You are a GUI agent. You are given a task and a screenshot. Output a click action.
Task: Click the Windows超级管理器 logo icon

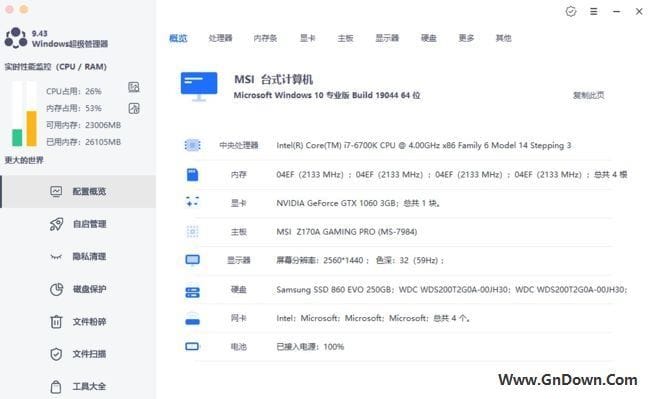pyautogui.click(x=16, y=38)
